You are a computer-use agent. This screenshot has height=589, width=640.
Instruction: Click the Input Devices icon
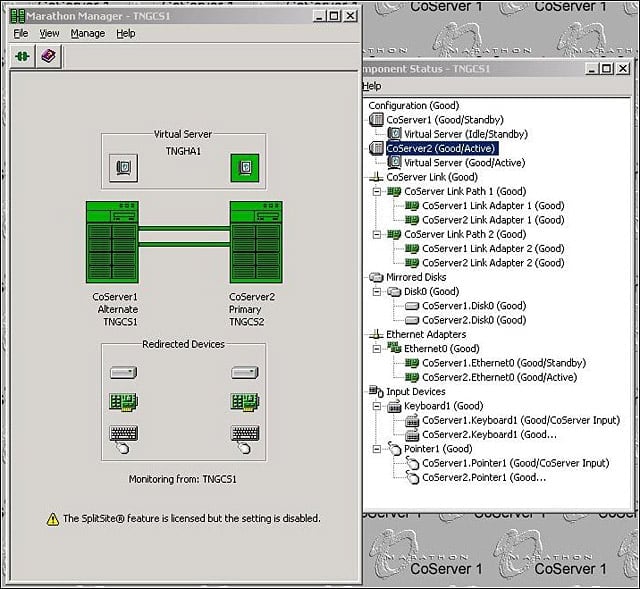(x=376, y=391)
